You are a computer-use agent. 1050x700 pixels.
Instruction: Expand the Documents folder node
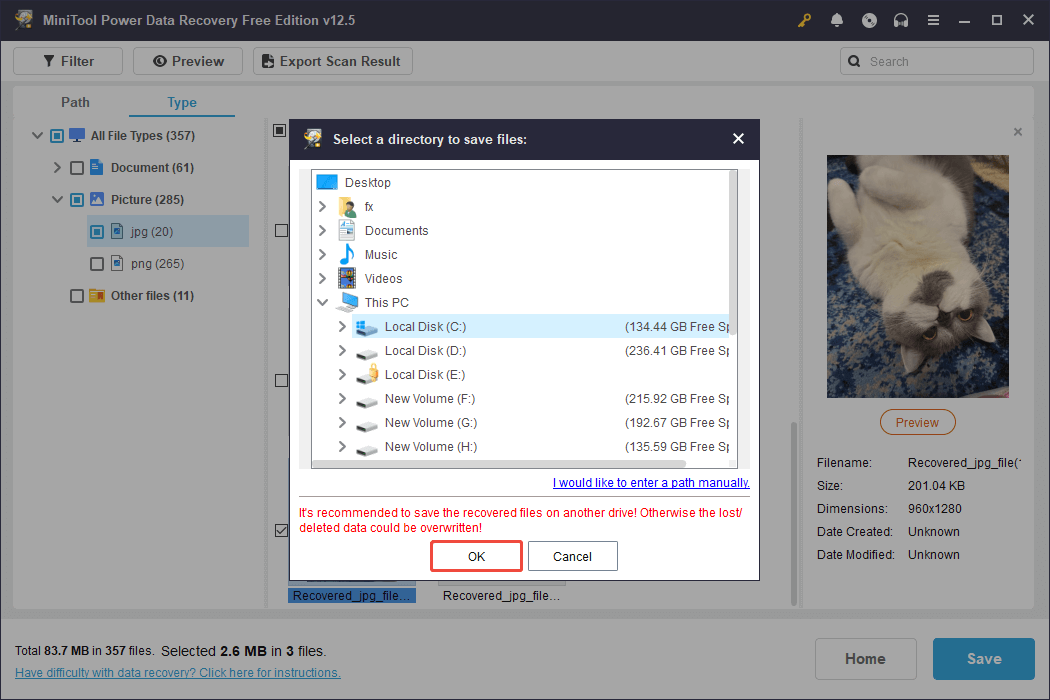point(322,230)
